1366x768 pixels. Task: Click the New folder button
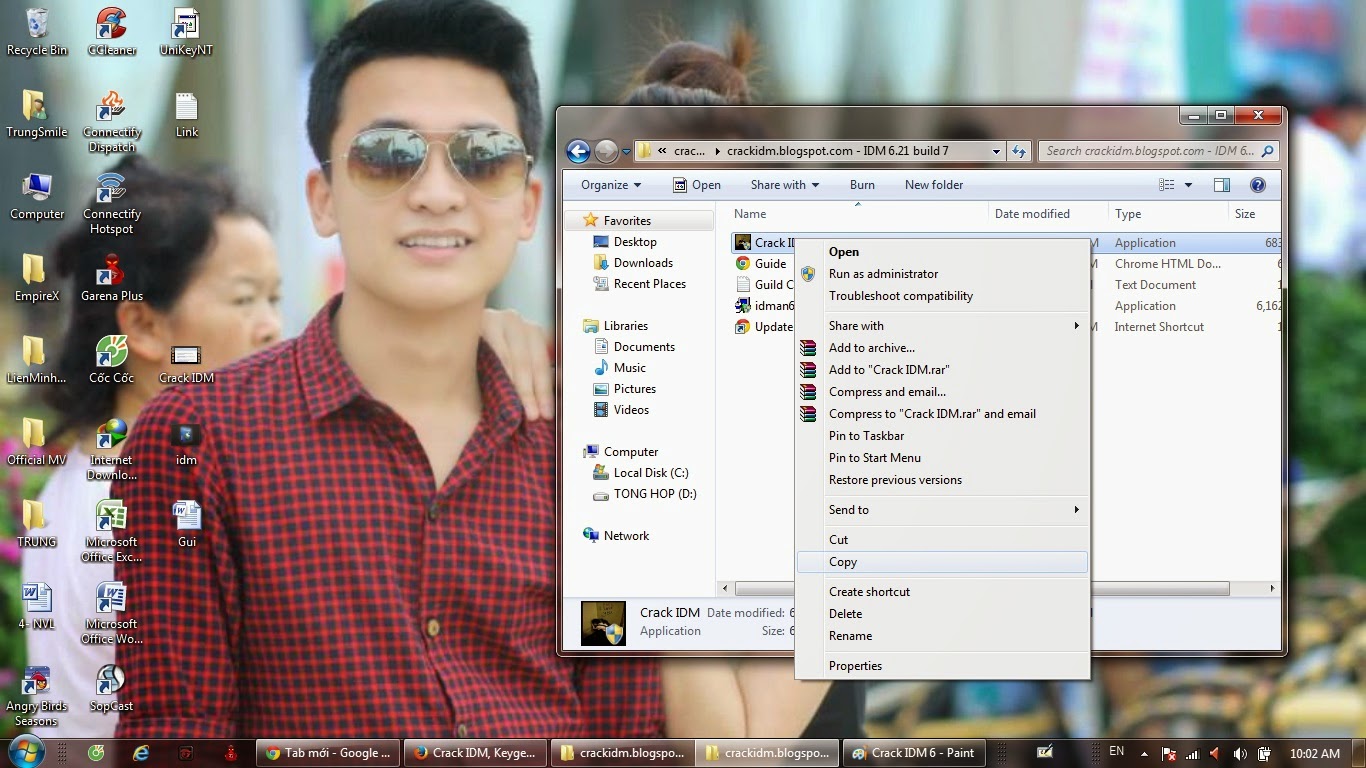(x=933, y=185)
